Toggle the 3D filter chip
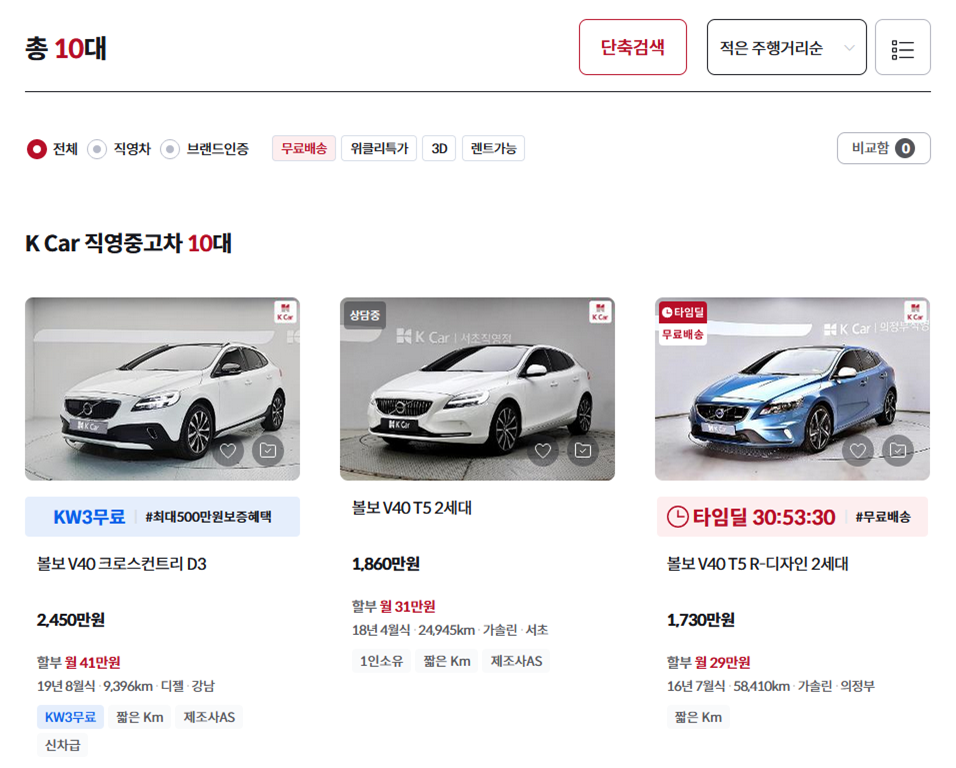The width and height of the screenshot is (956, 768). [439, 148]
